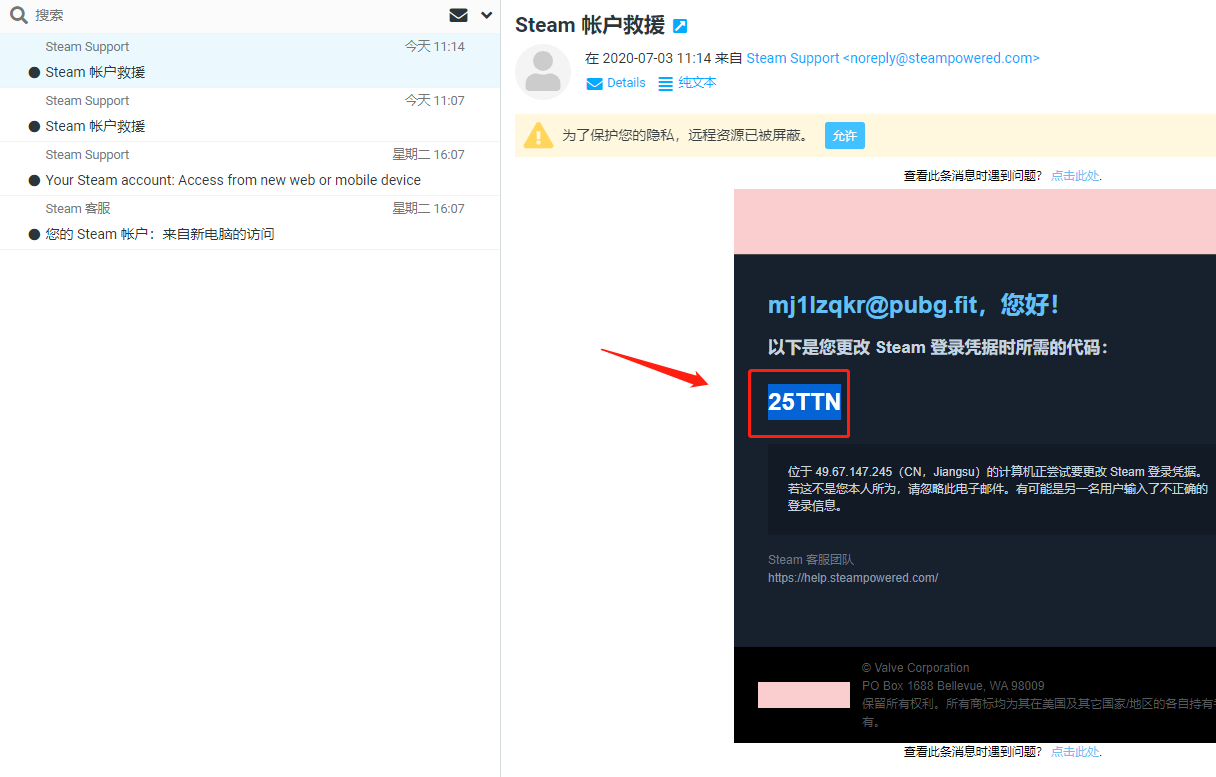The height and width of the screenshot is (777, 1216).
Task: Click the PO Box 1688 Bellevue address text
Action: click(953, 686)
